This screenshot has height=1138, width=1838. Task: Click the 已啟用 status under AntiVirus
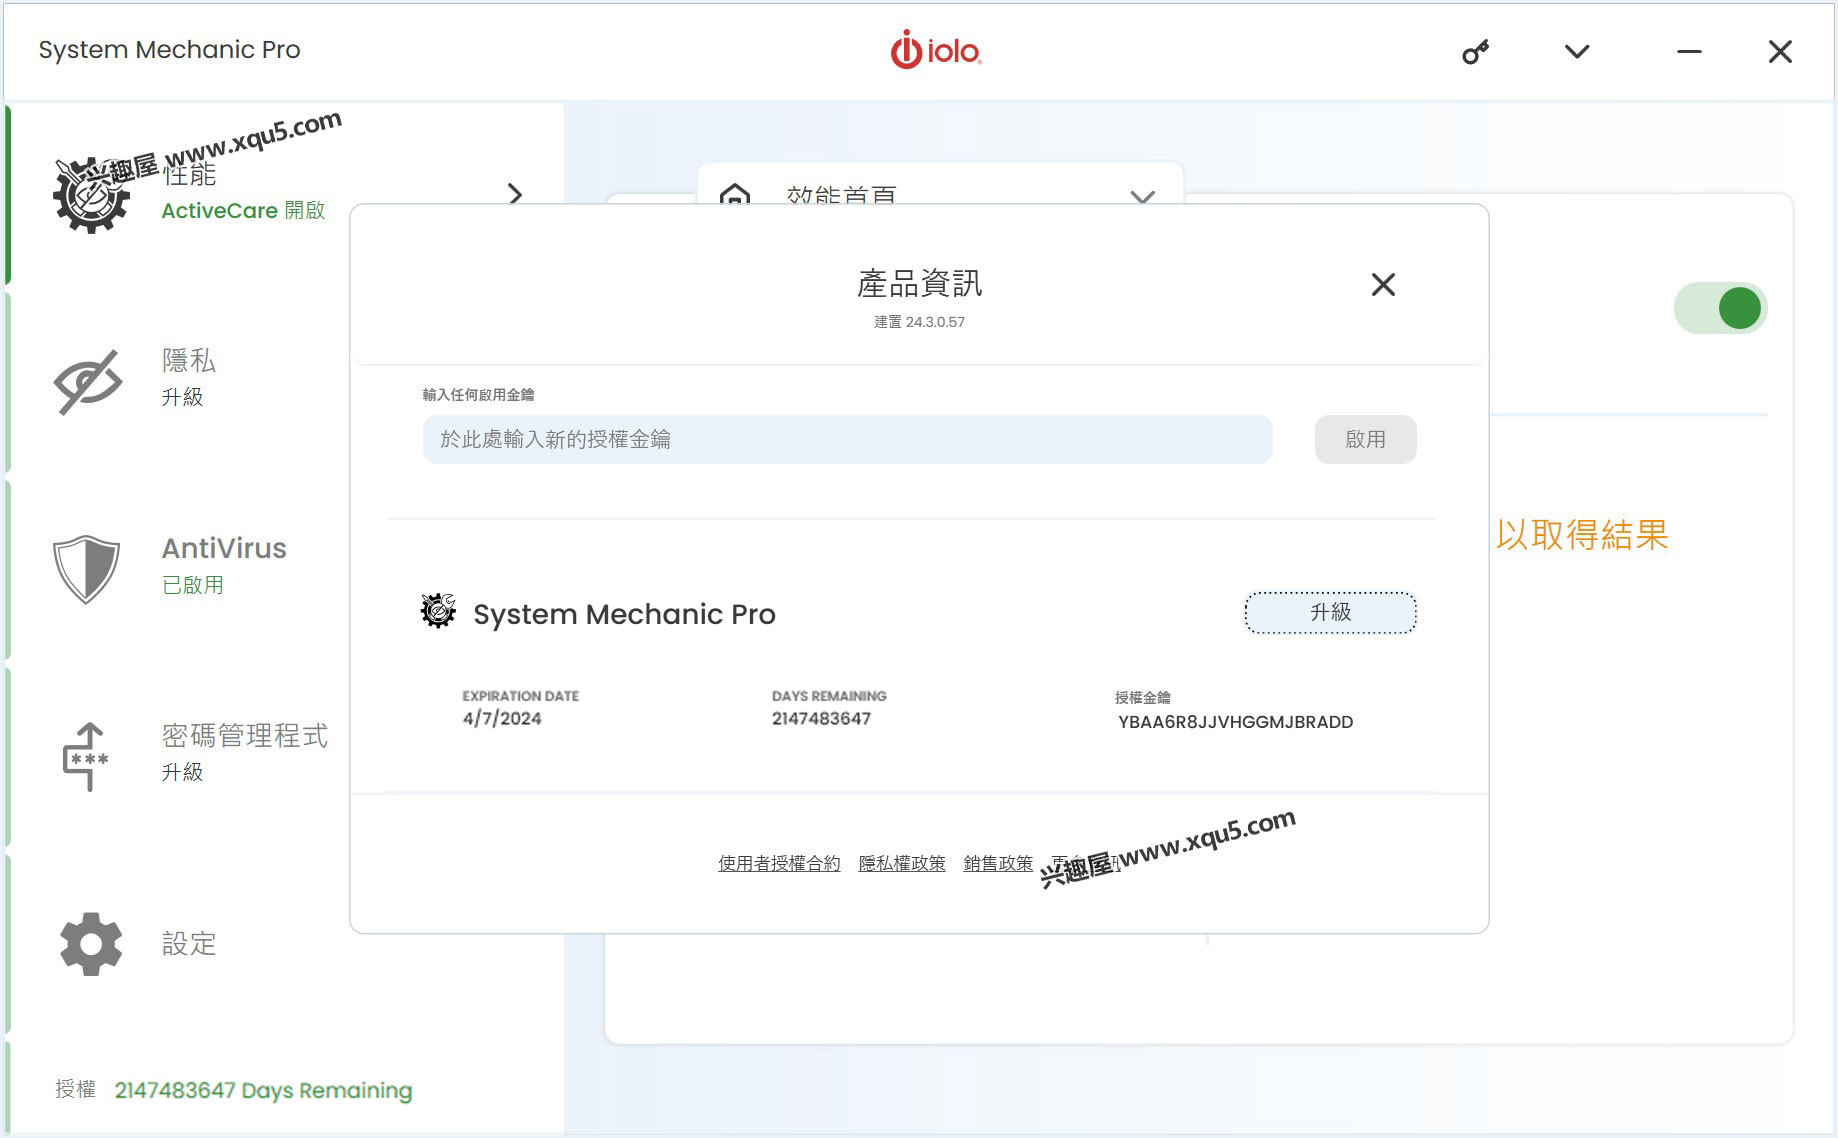[x=193, y=584]
